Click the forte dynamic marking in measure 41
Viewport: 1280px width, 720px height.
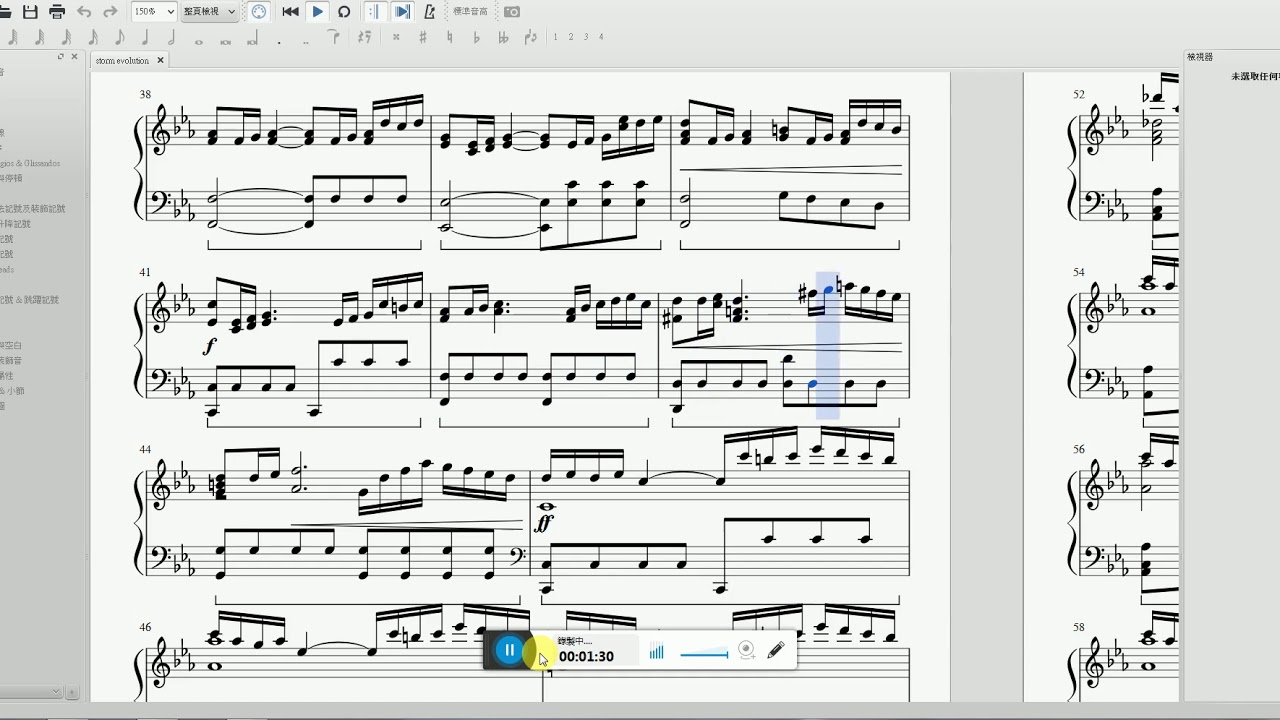point(209,347)
